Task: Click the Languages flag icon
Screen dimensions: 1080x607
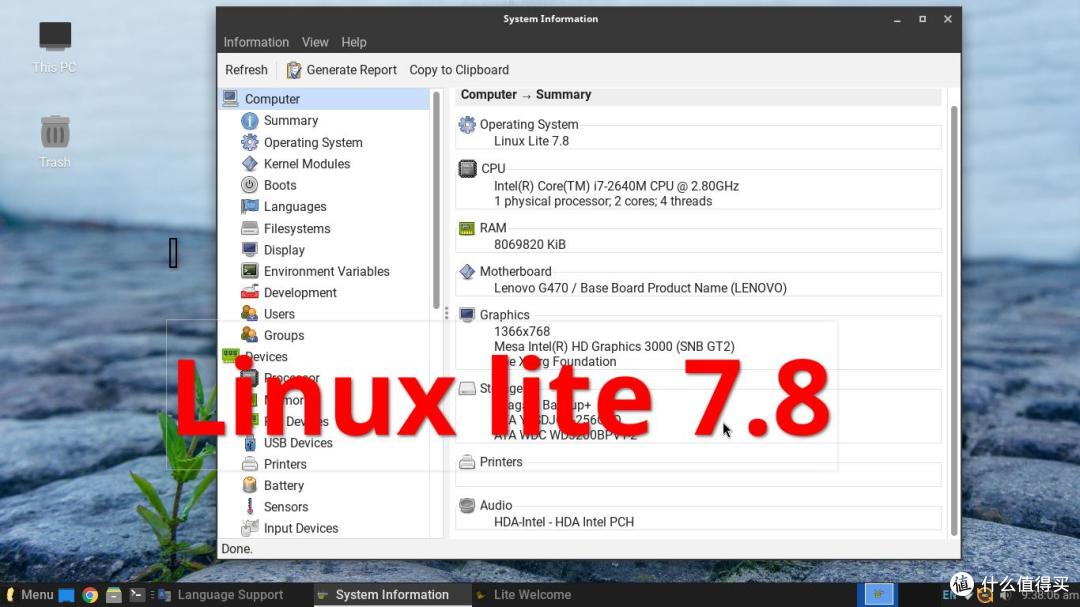Action: (249, 206)
